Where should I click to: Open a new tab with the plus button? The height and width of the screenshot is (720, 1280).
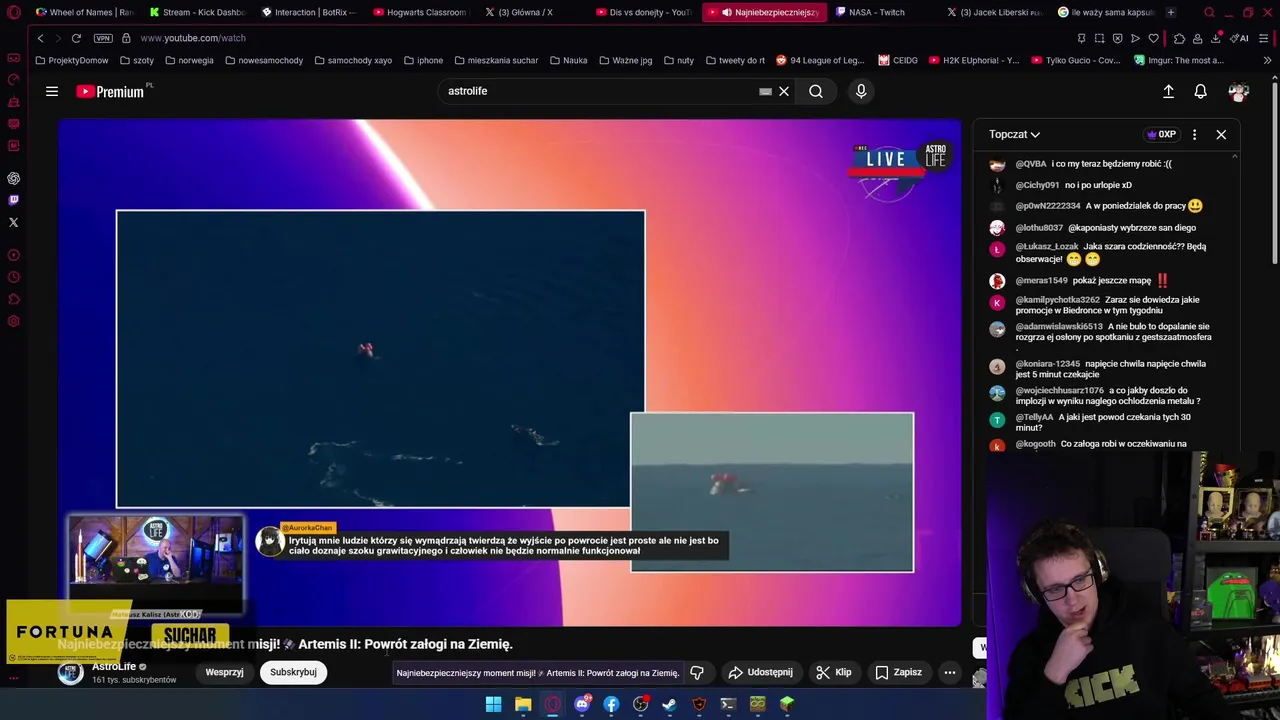[x=1171, y=12]
